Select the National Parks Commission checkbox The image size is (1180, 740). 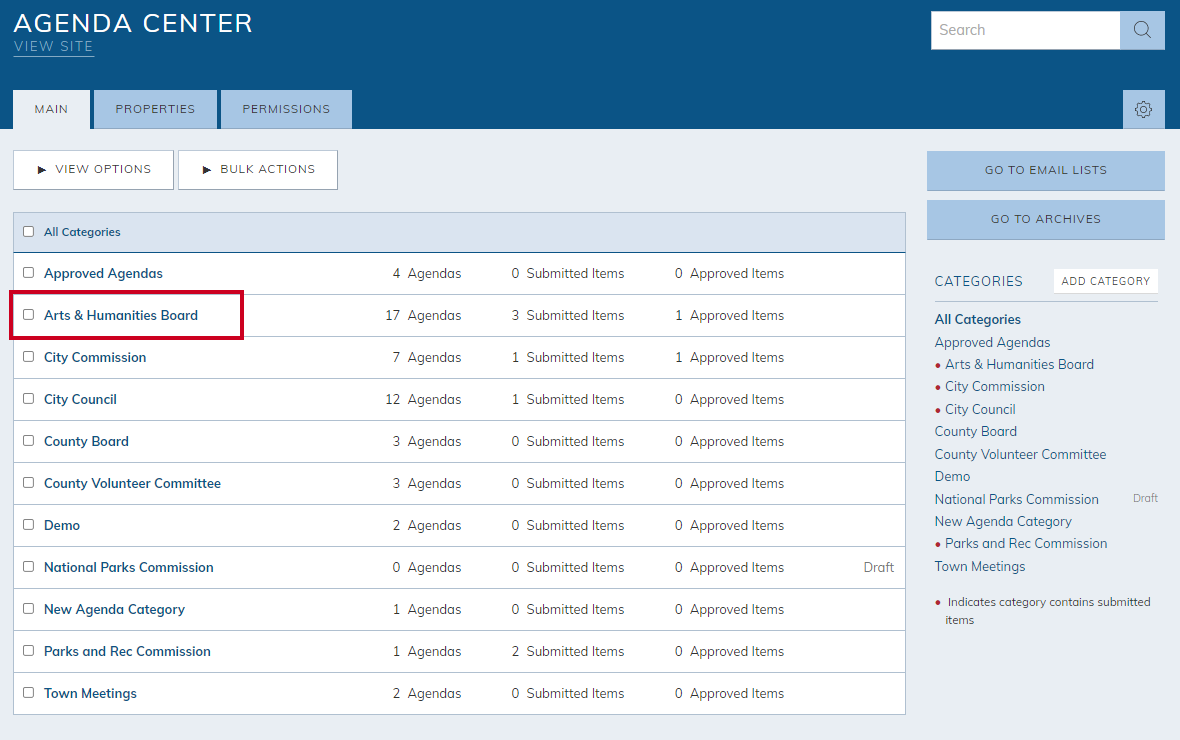tap(29, 566)
